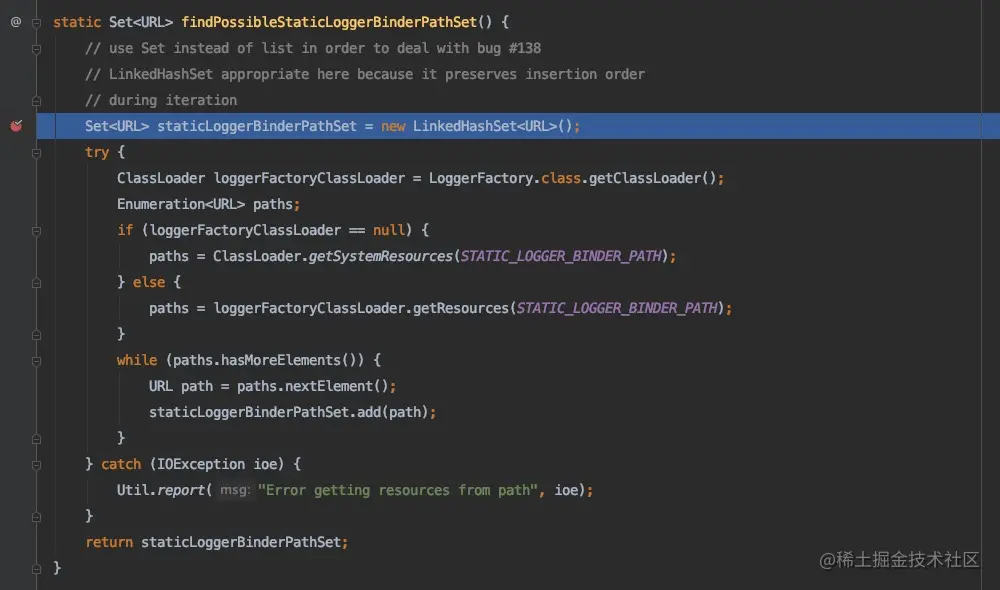Viewport: 1000px width, 590px height.
Task: Remove the breakpoint on staticLoggerBinderPathSet line
Action: click(x=16, y=126)
